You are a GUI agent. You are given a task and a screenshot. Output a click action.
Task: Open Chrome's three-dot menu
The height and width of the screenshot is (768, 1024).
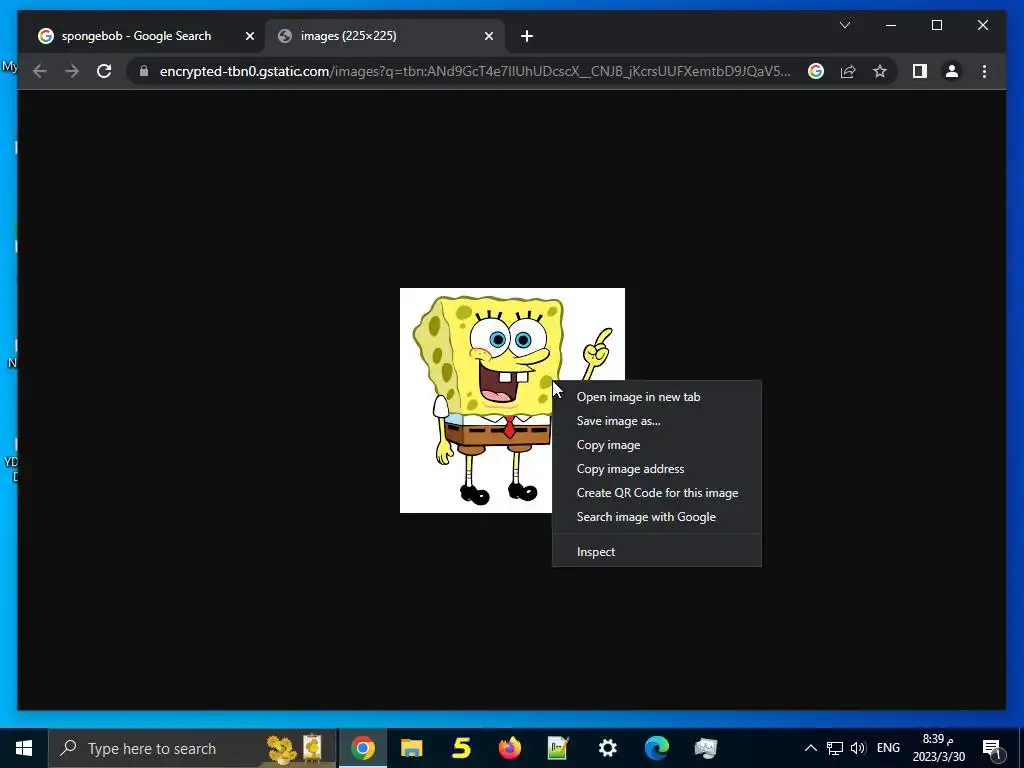[984, 71]
